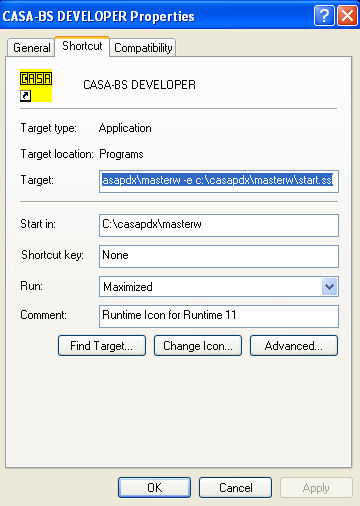Click the title bar help question mark
The width and height of the screenshot is (360, 506).
(324, 15)
